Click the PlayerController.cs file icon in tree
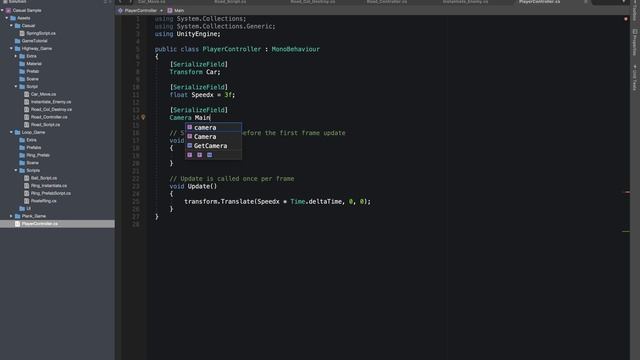The image size is (640, 360). (x=18, y=224)
